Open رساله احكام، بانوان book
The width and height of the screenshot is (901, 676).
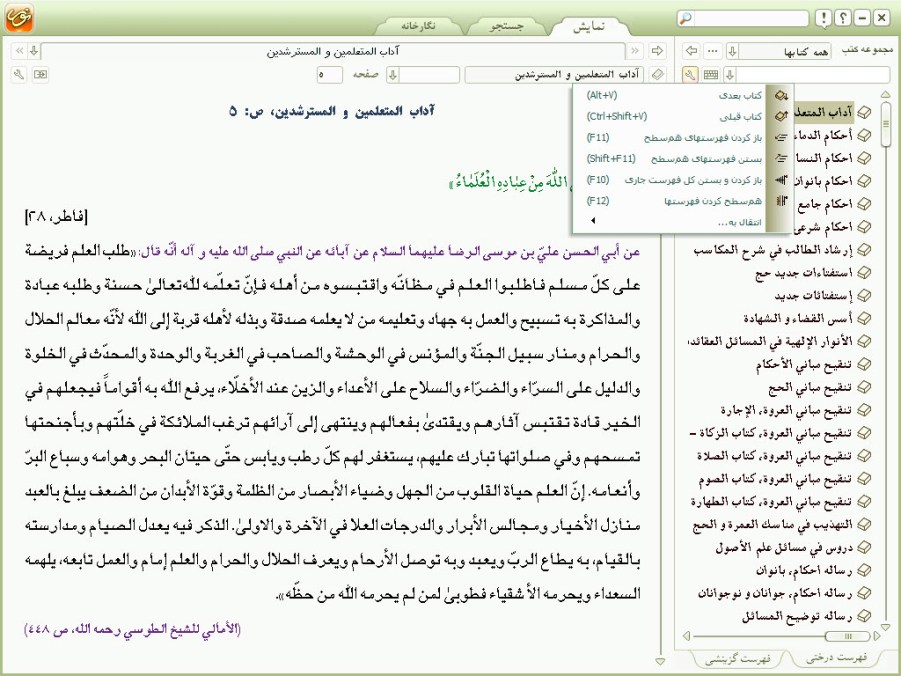[804, 571]
